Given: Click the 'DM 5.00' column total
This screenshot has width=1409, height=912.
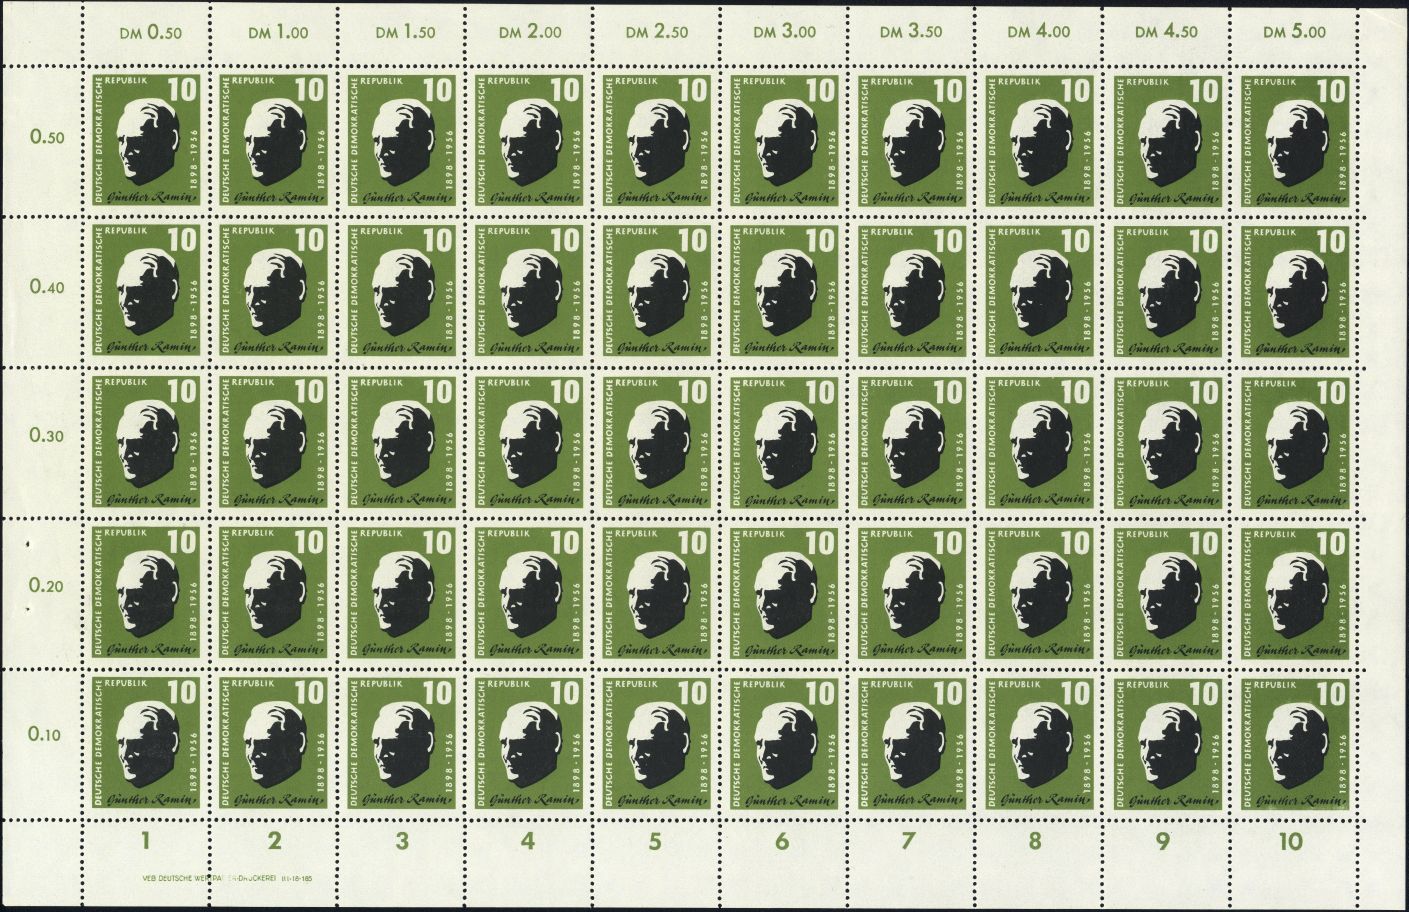Looking at the screenshot, I should [1294, 32].
